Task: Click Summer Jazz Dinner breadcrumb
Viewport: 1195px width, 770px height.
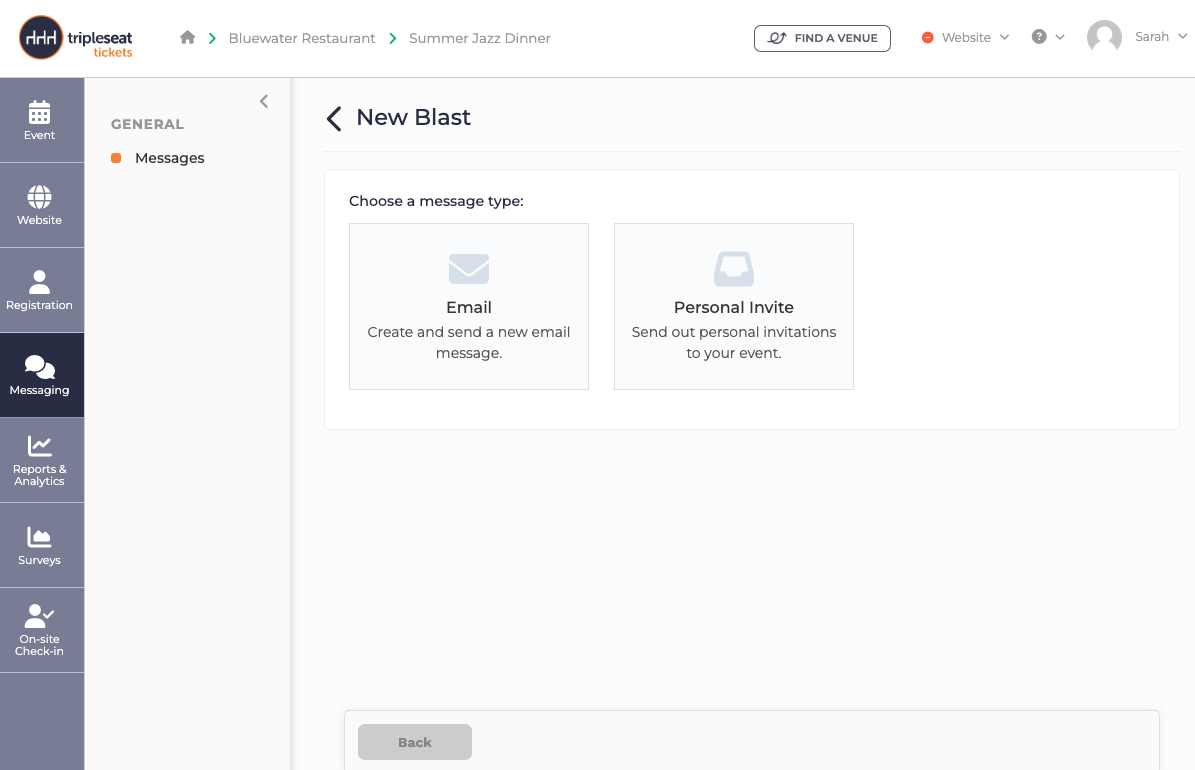Action: [479, 38]
